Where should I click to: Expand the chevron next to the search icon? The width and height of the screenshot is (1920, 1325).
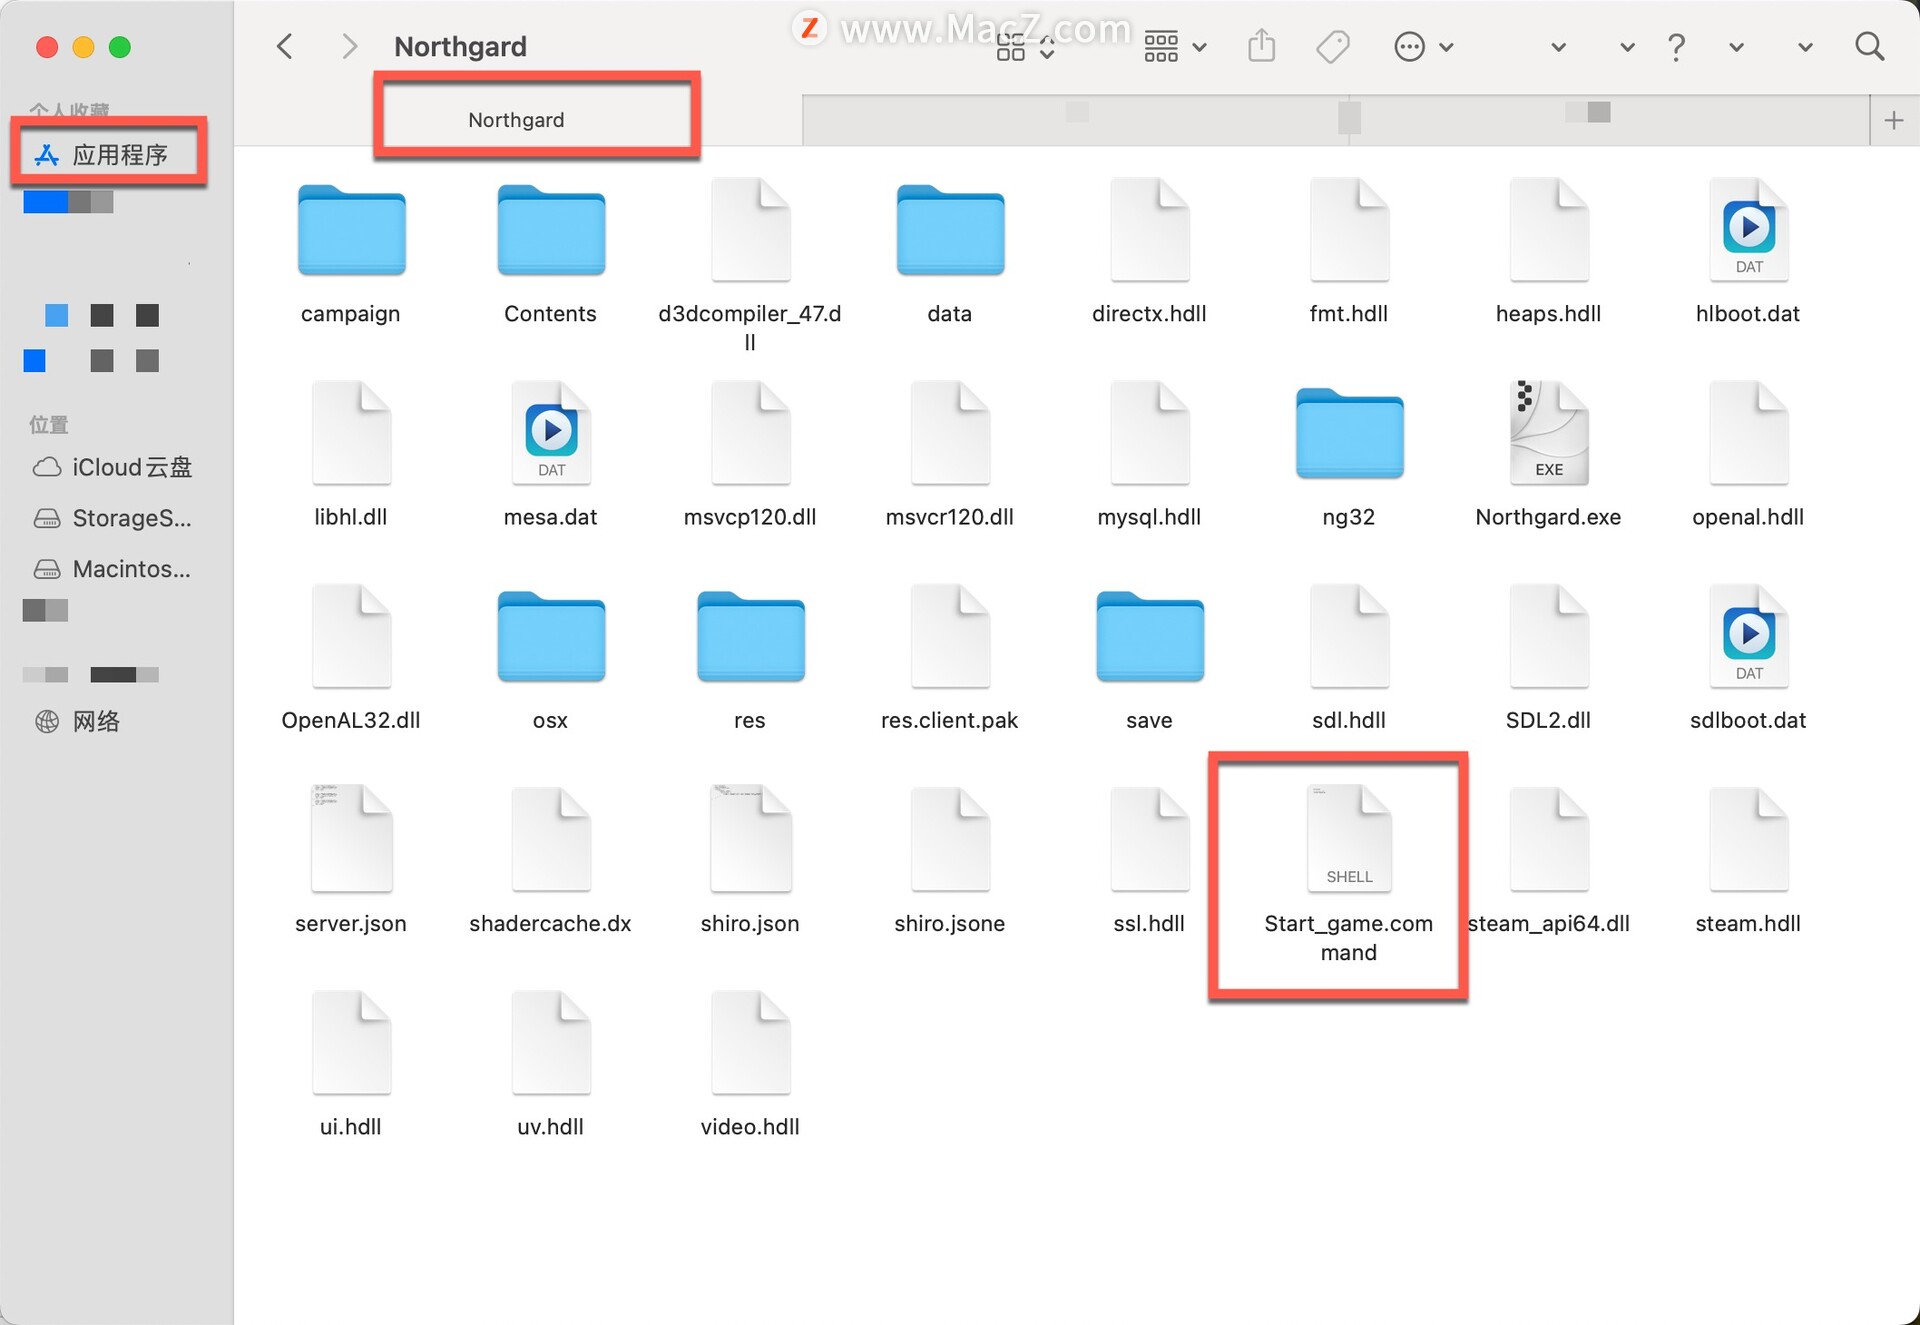click(1805, 47)
